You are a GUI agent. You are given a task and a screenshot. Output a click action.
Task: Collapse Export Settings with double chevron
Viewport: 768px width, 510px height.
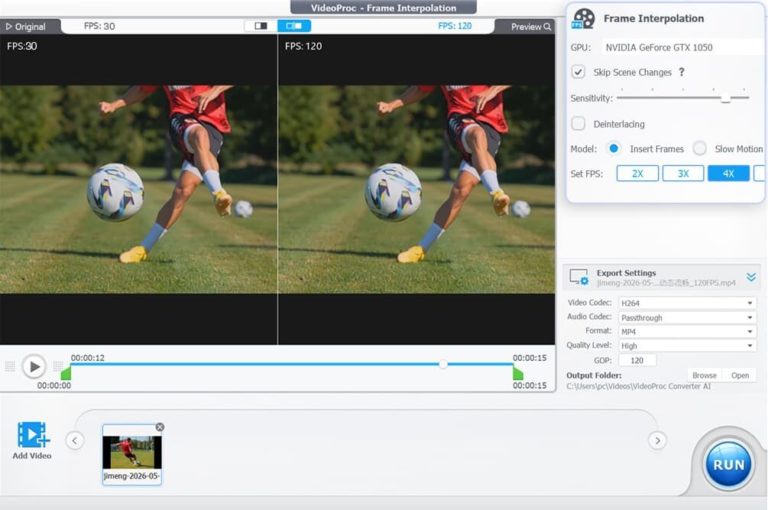click(751, 277)
